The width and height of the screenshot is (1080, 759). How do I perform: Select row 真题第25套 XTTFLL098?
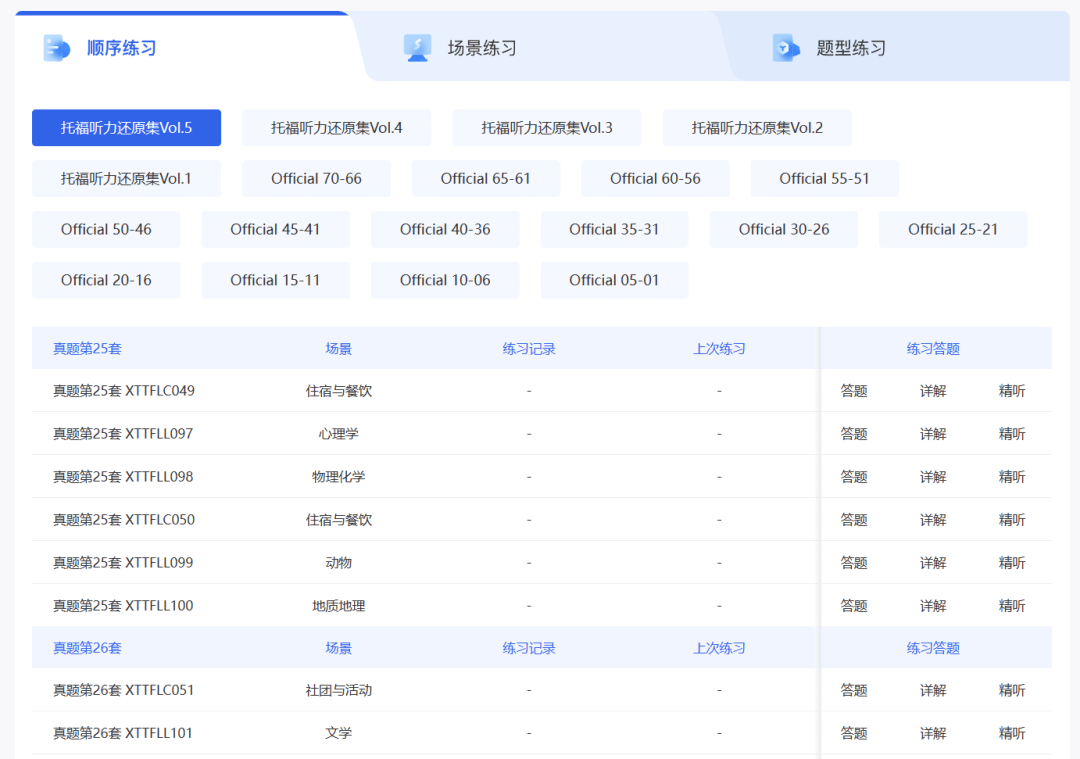[541, 477]
